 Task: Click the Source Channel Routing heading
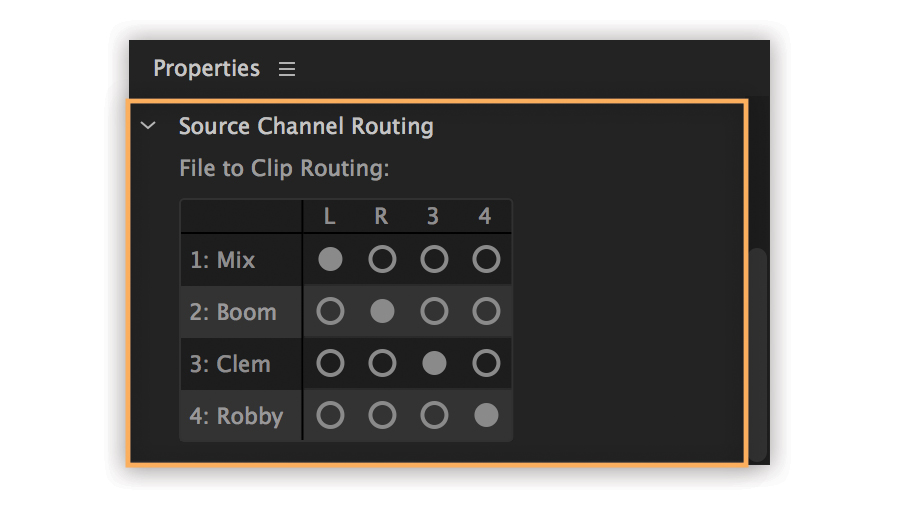tap(306, 126)
